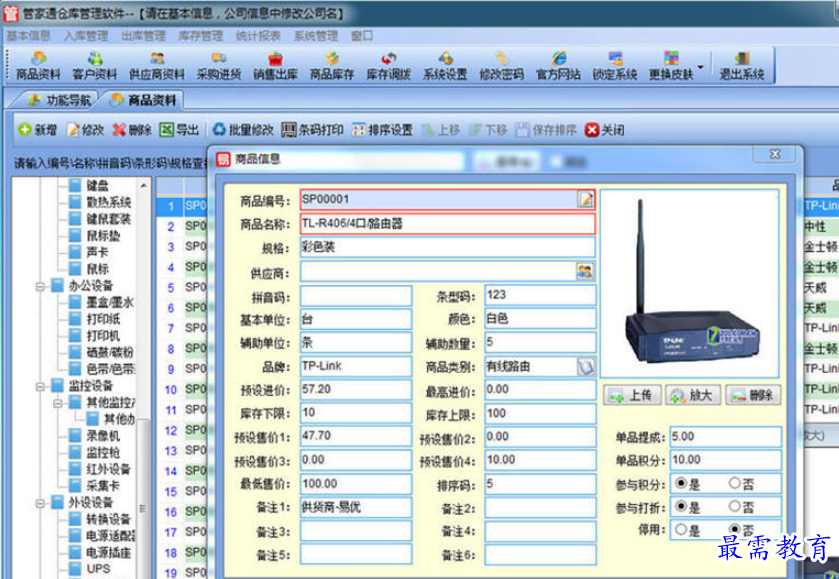Select 是 for 参与打折
The width and height of the screenshot is (839, 579).
[x=681, y=506]
